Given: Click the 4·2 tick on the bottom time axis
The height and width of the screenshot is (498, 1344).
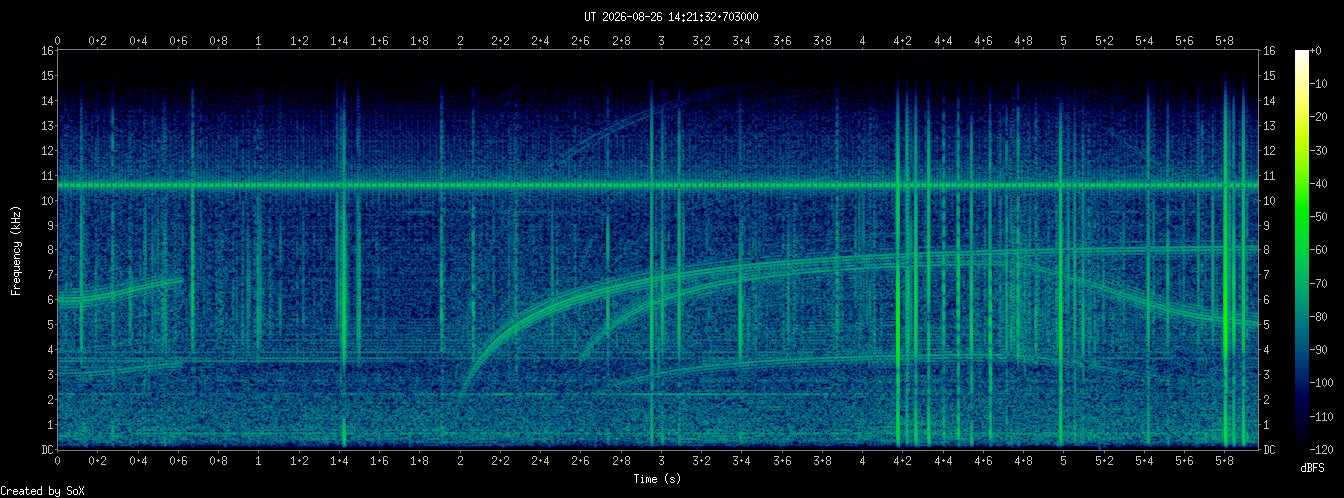Looking at the screenshot, I should [902, 461].
